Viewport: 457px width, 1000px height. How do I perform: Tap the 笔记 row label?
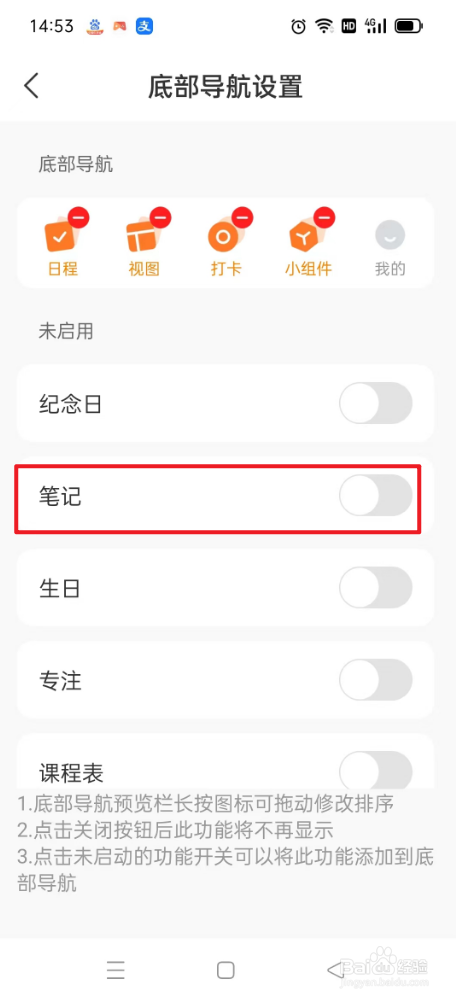[61, 496]
